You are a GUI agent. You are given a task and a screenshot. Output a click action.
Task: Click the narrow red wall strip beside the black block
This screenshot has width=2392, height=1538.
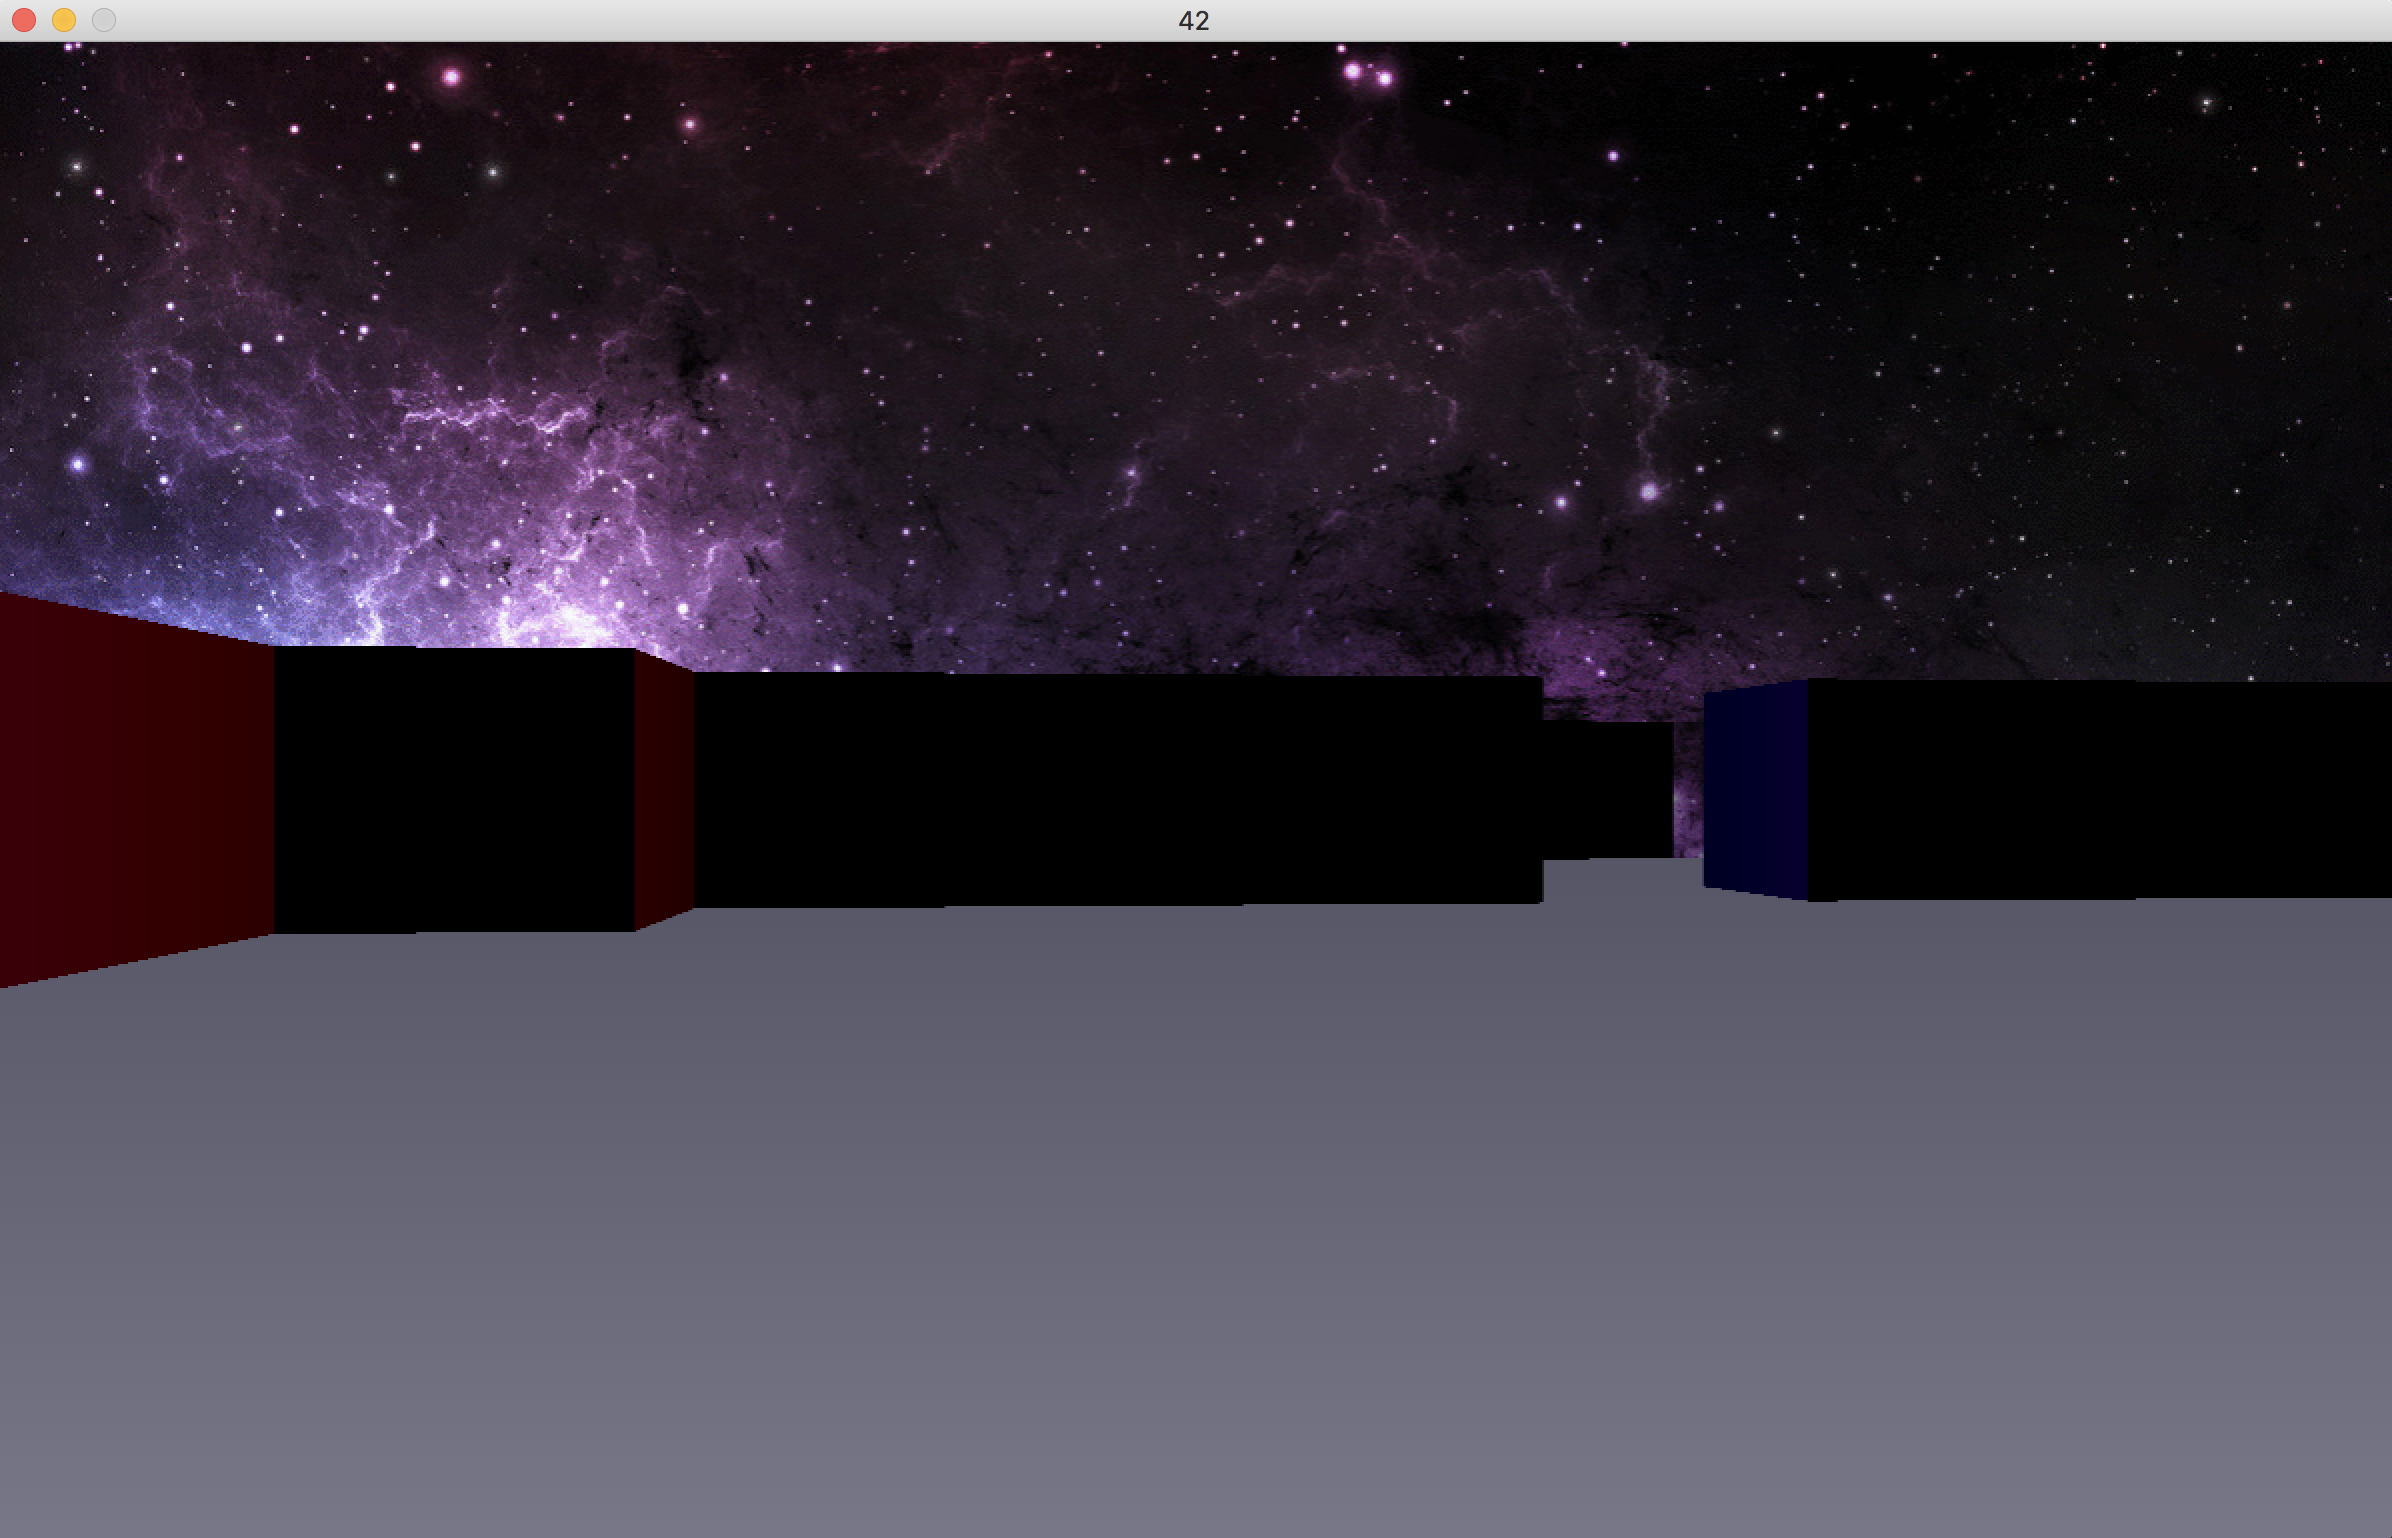663,790
